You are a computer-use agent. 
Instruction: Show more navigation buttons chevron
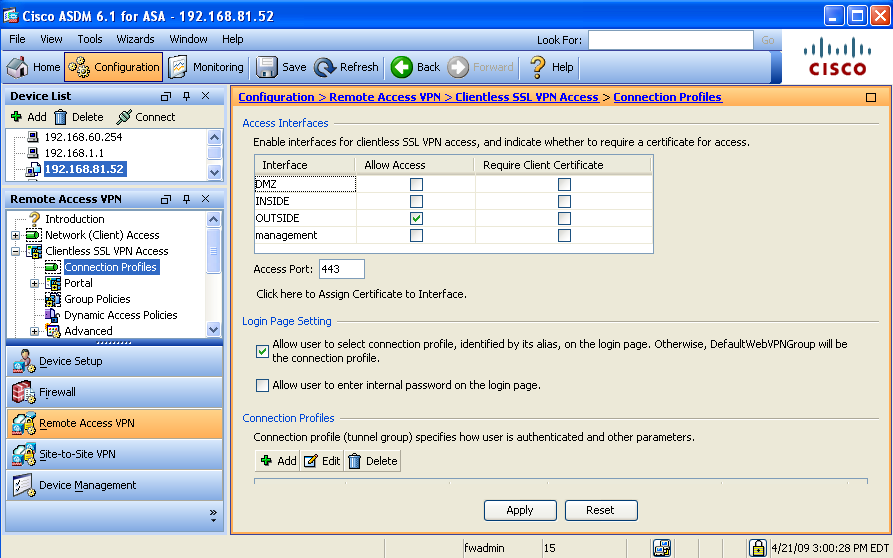pos(214,515)
